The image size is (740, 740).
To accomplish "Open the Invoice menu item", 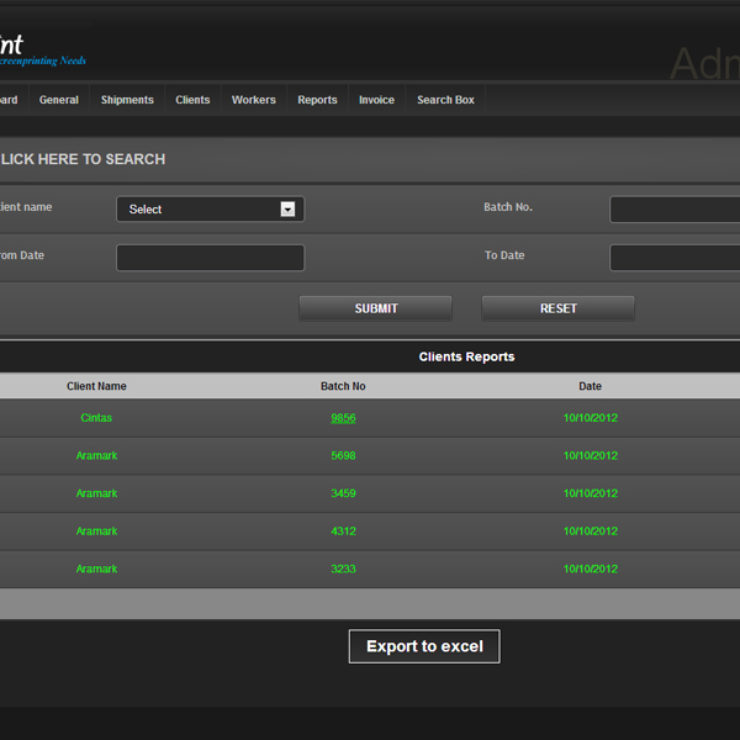I will tap(376, 100).
